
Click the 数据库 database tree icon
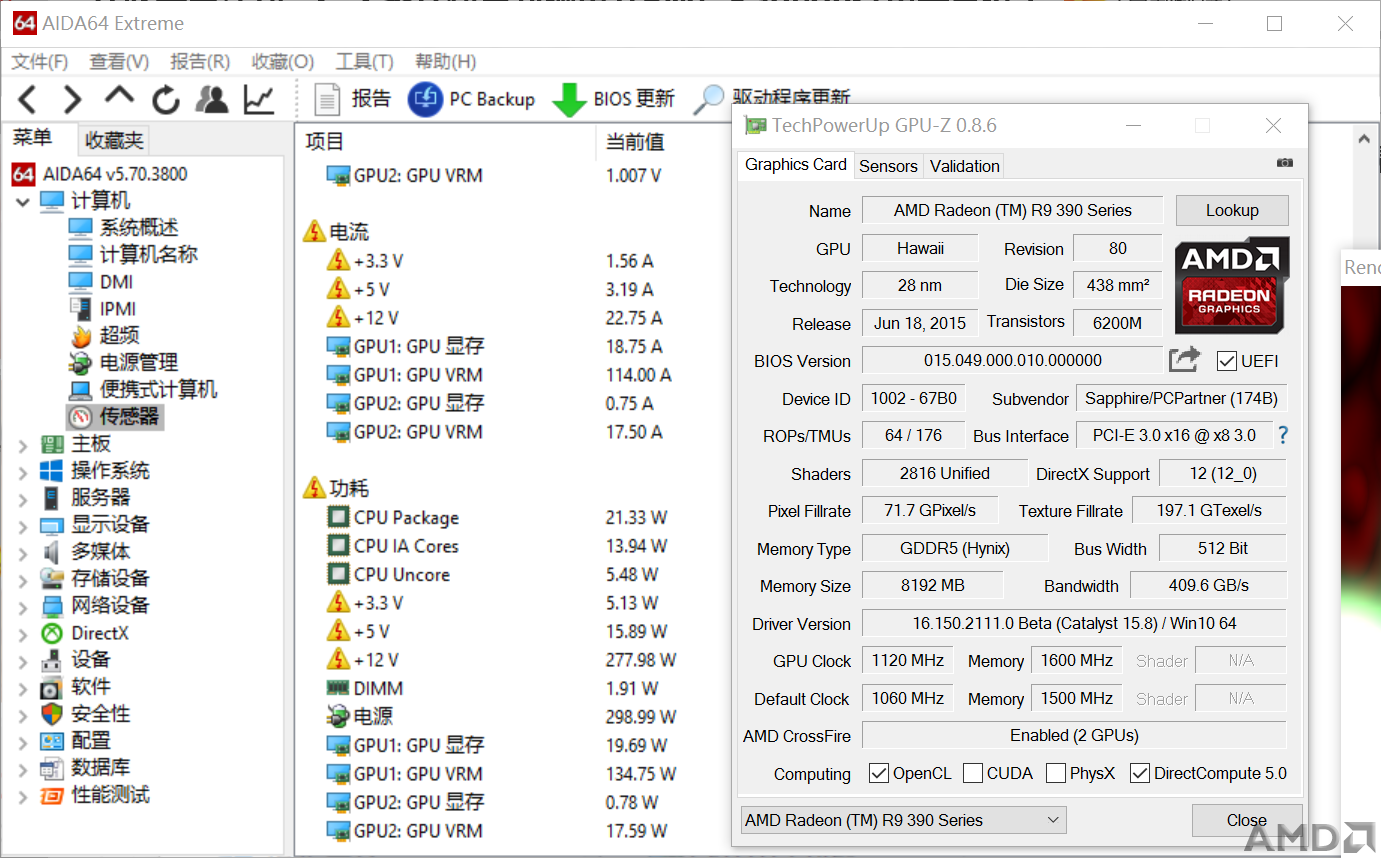click(x=52, y=768)
